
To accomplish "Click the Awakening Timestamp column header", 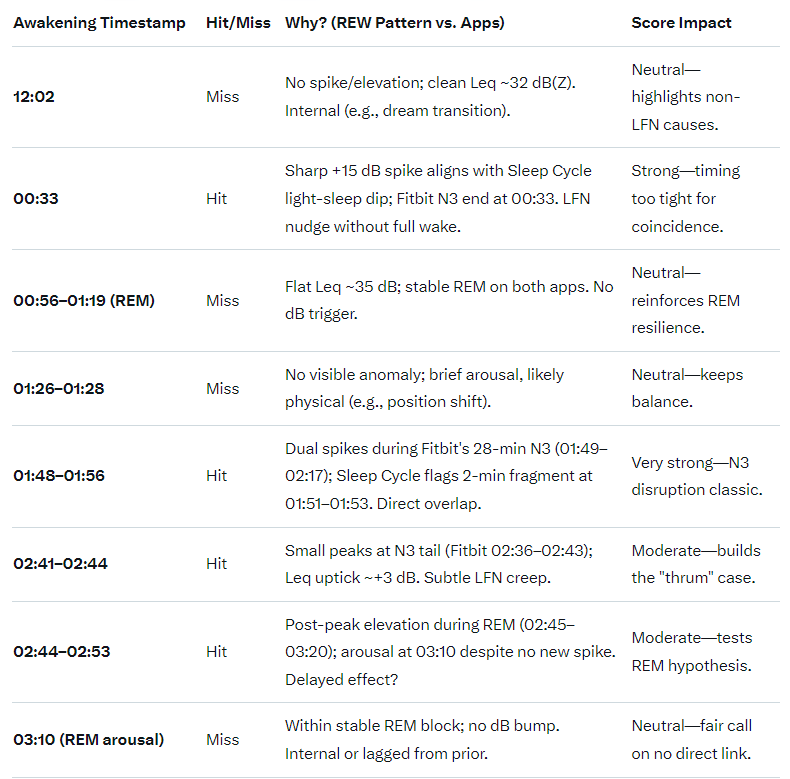I will tap(99, 22).
